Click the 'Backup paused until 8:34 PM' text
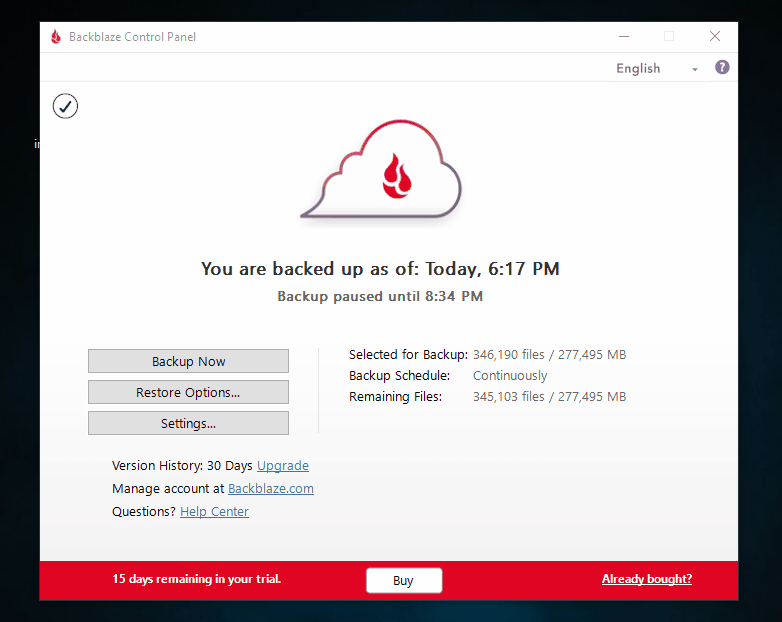This screenshot has width=782, height=622. (380, 296)
